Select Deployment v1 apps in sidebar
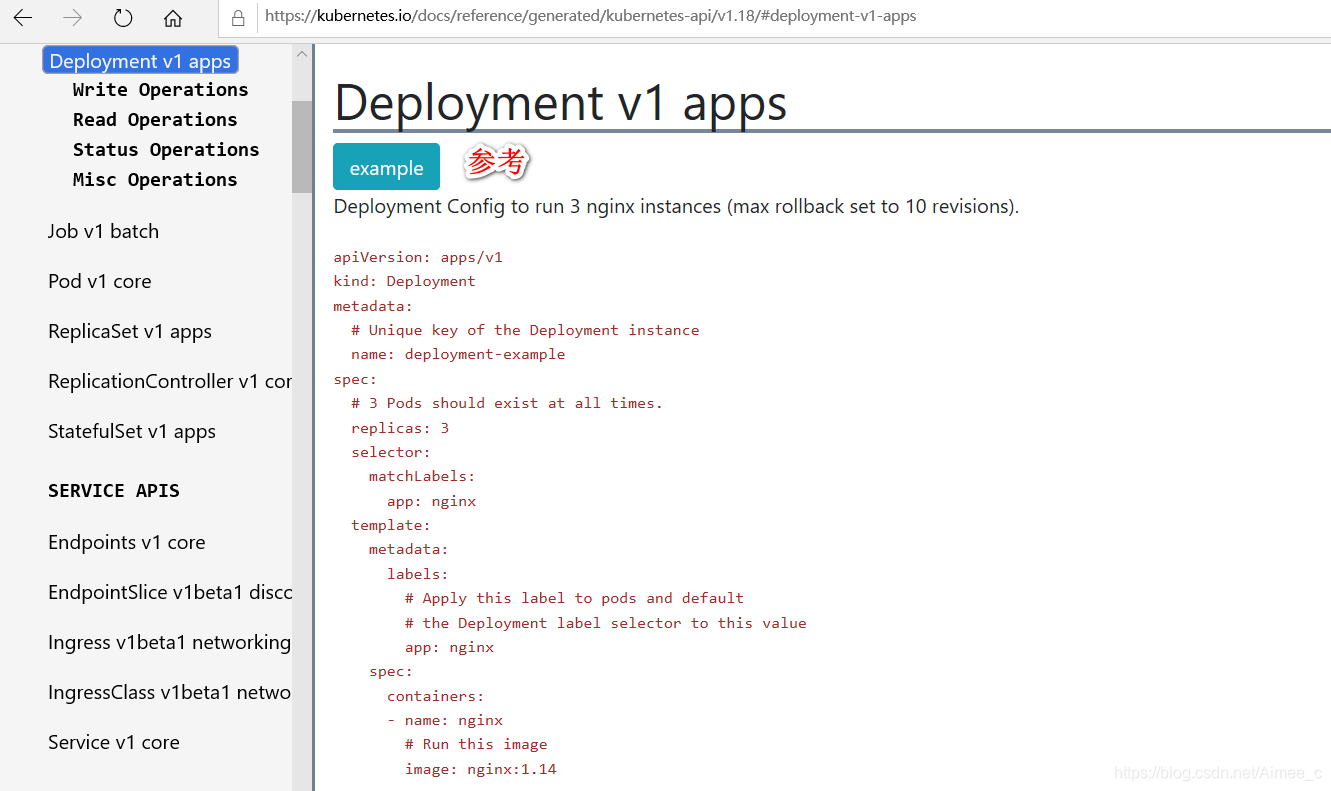 pos(140,61)
